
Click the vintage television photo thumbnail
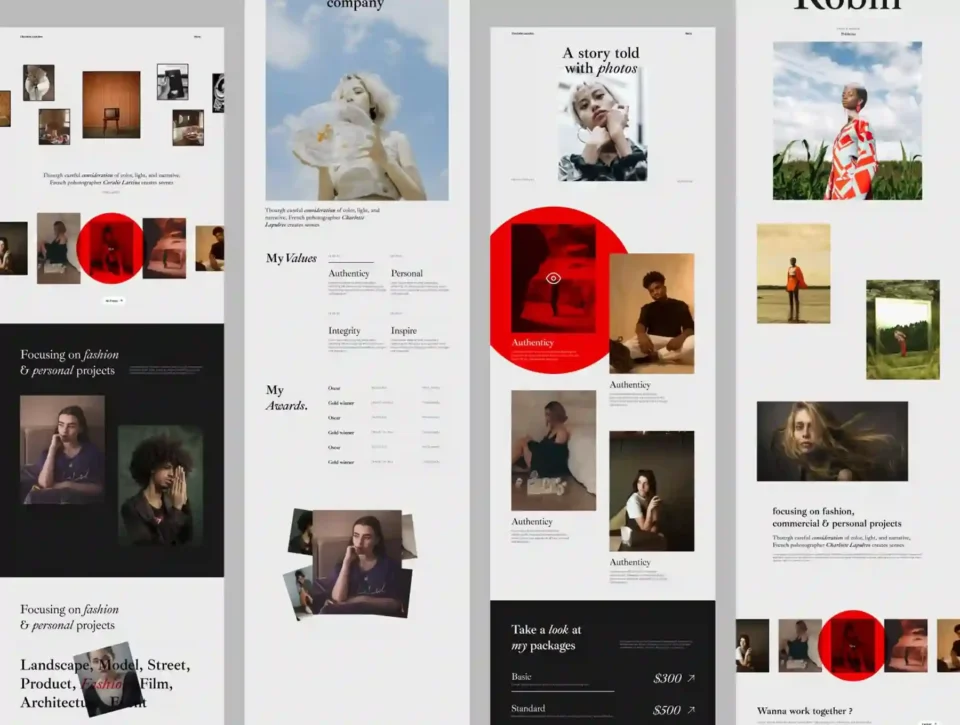pos(111,104)
